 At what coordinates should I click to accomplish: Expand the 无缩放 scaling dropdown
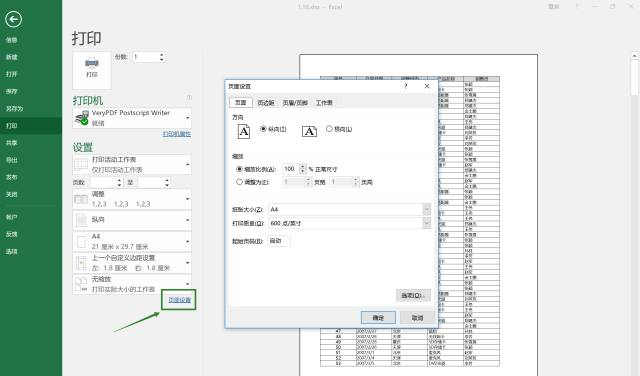tap(132, 284)
